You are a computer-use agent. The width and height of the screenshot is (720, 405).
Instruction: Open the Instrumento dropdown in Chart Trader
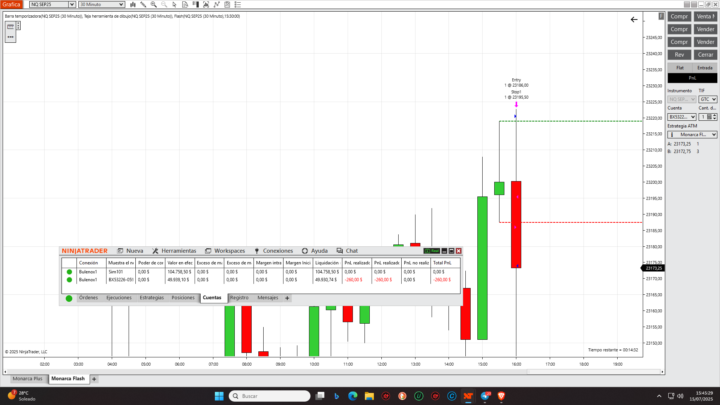coord(682,99)
